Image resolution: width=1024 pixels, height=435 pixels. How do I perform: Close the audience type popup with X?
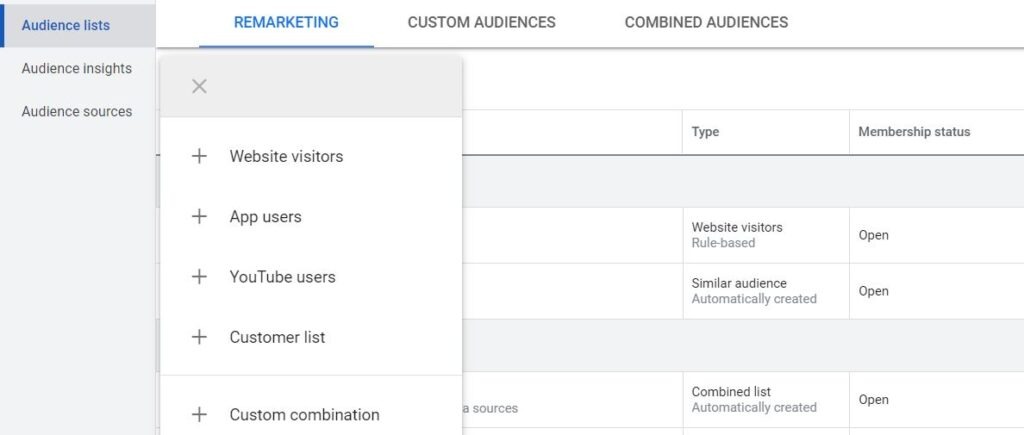(199, 86)
